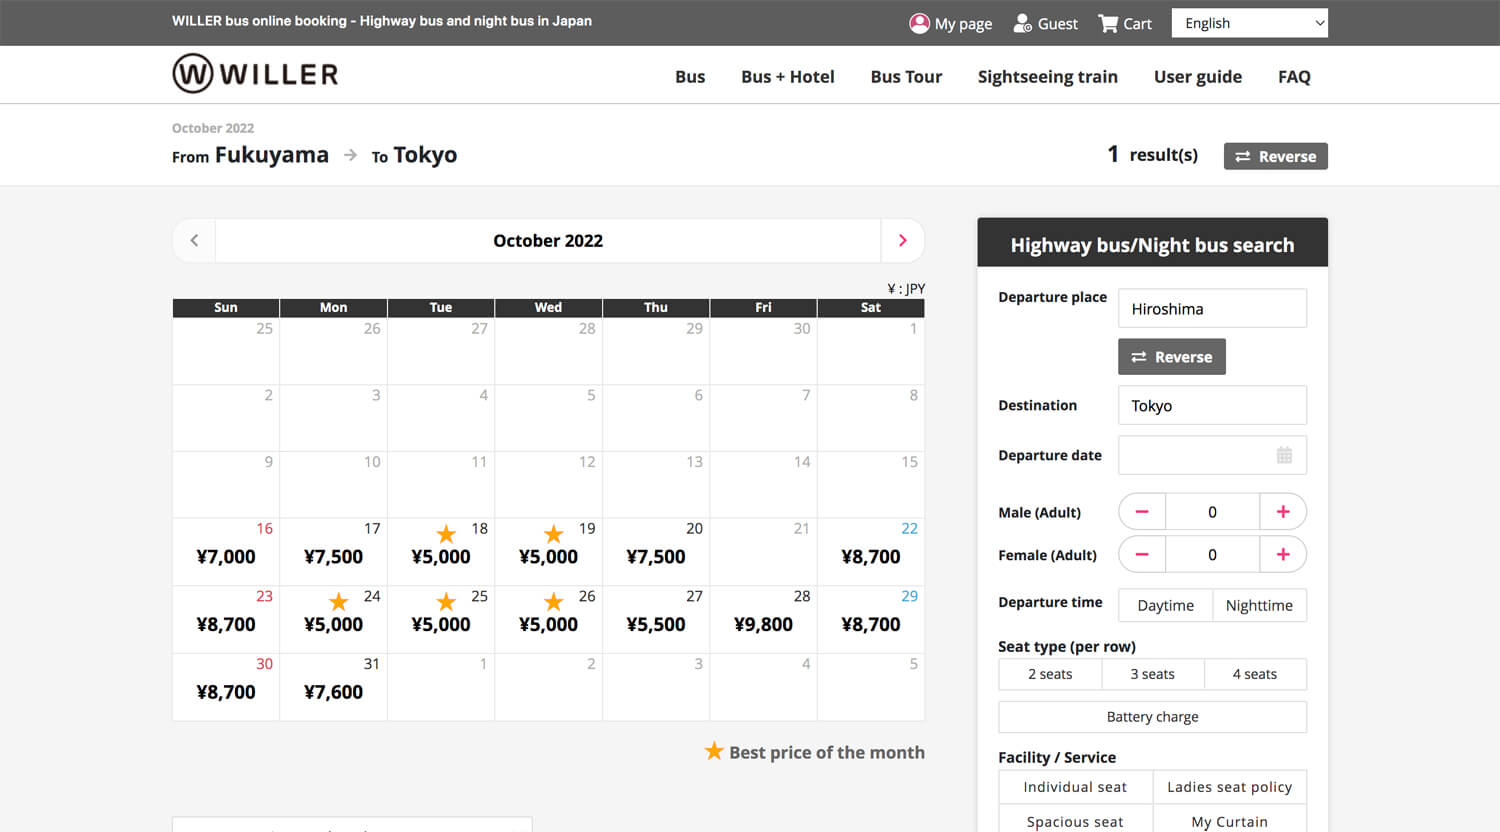Select October 24 fare ¥5,000

(333, 624)
